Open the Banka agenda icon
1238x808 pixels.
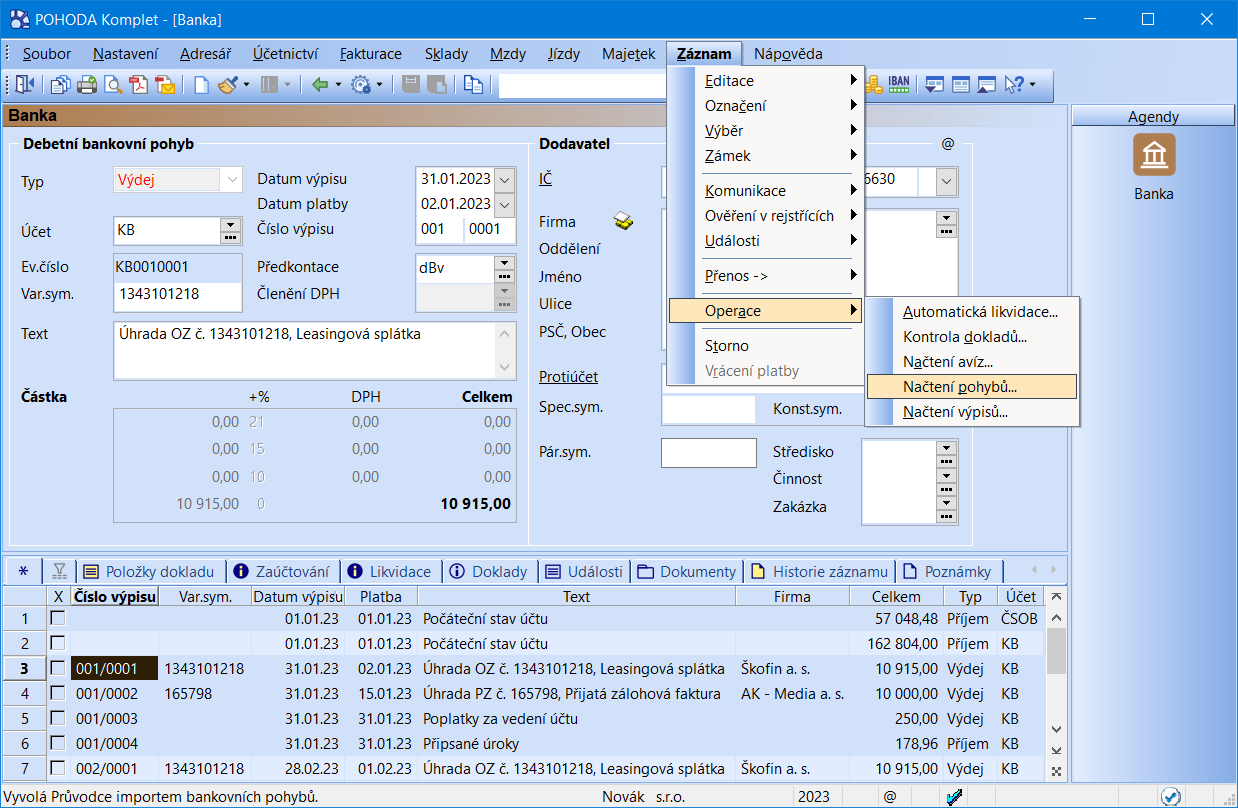coord(1154,155)
